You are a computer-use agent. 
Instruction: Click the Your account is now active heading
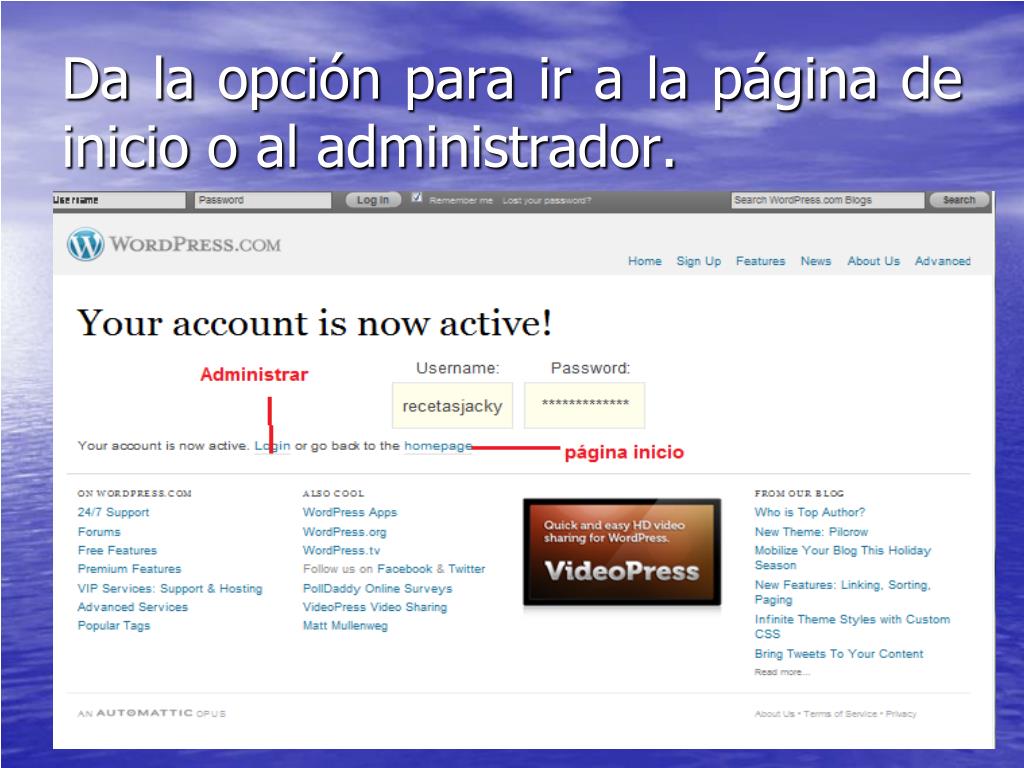pos(315,323)
